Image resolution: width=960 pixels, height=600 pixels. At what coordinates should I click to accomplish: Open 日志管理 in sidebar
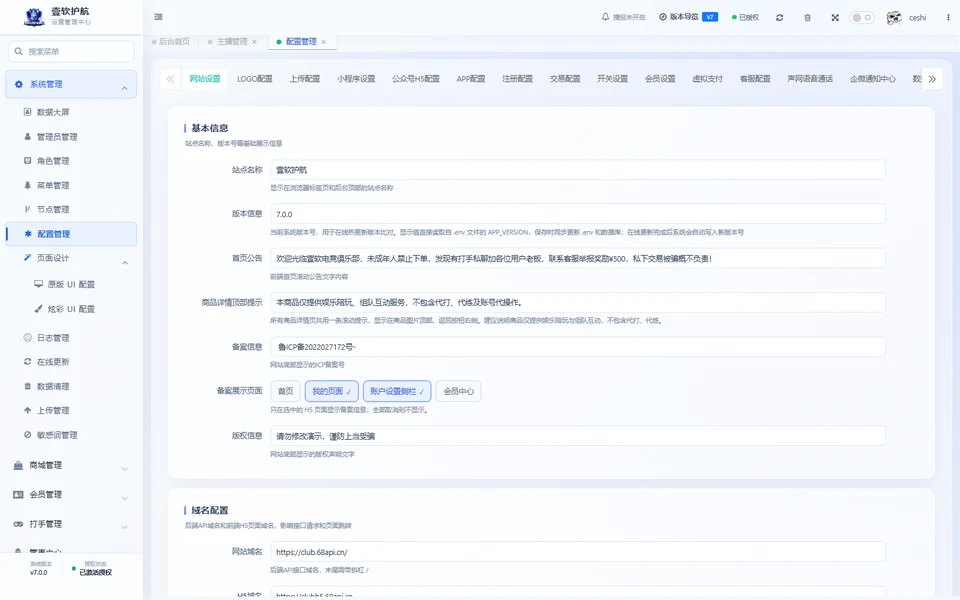[53, 338]
